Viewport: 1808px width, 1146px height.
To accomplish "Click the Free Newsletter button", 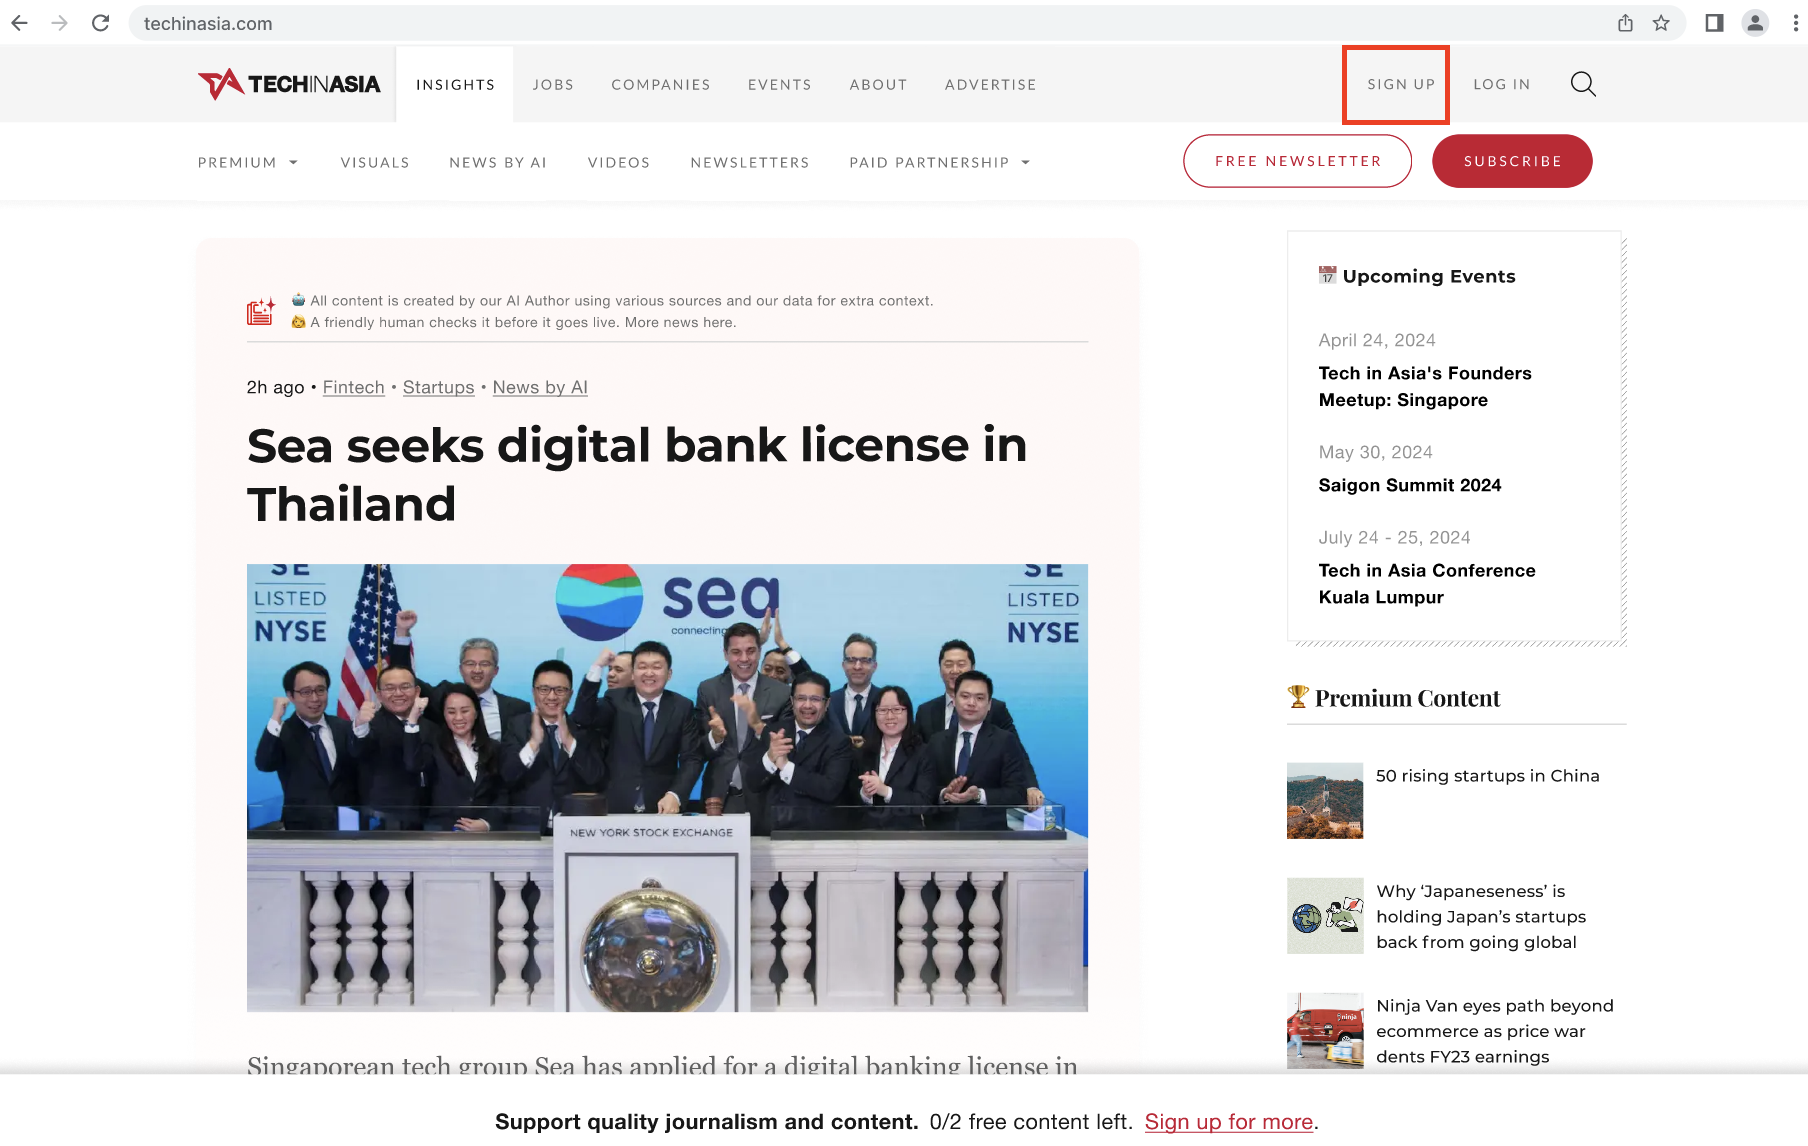I will 1298,161.
